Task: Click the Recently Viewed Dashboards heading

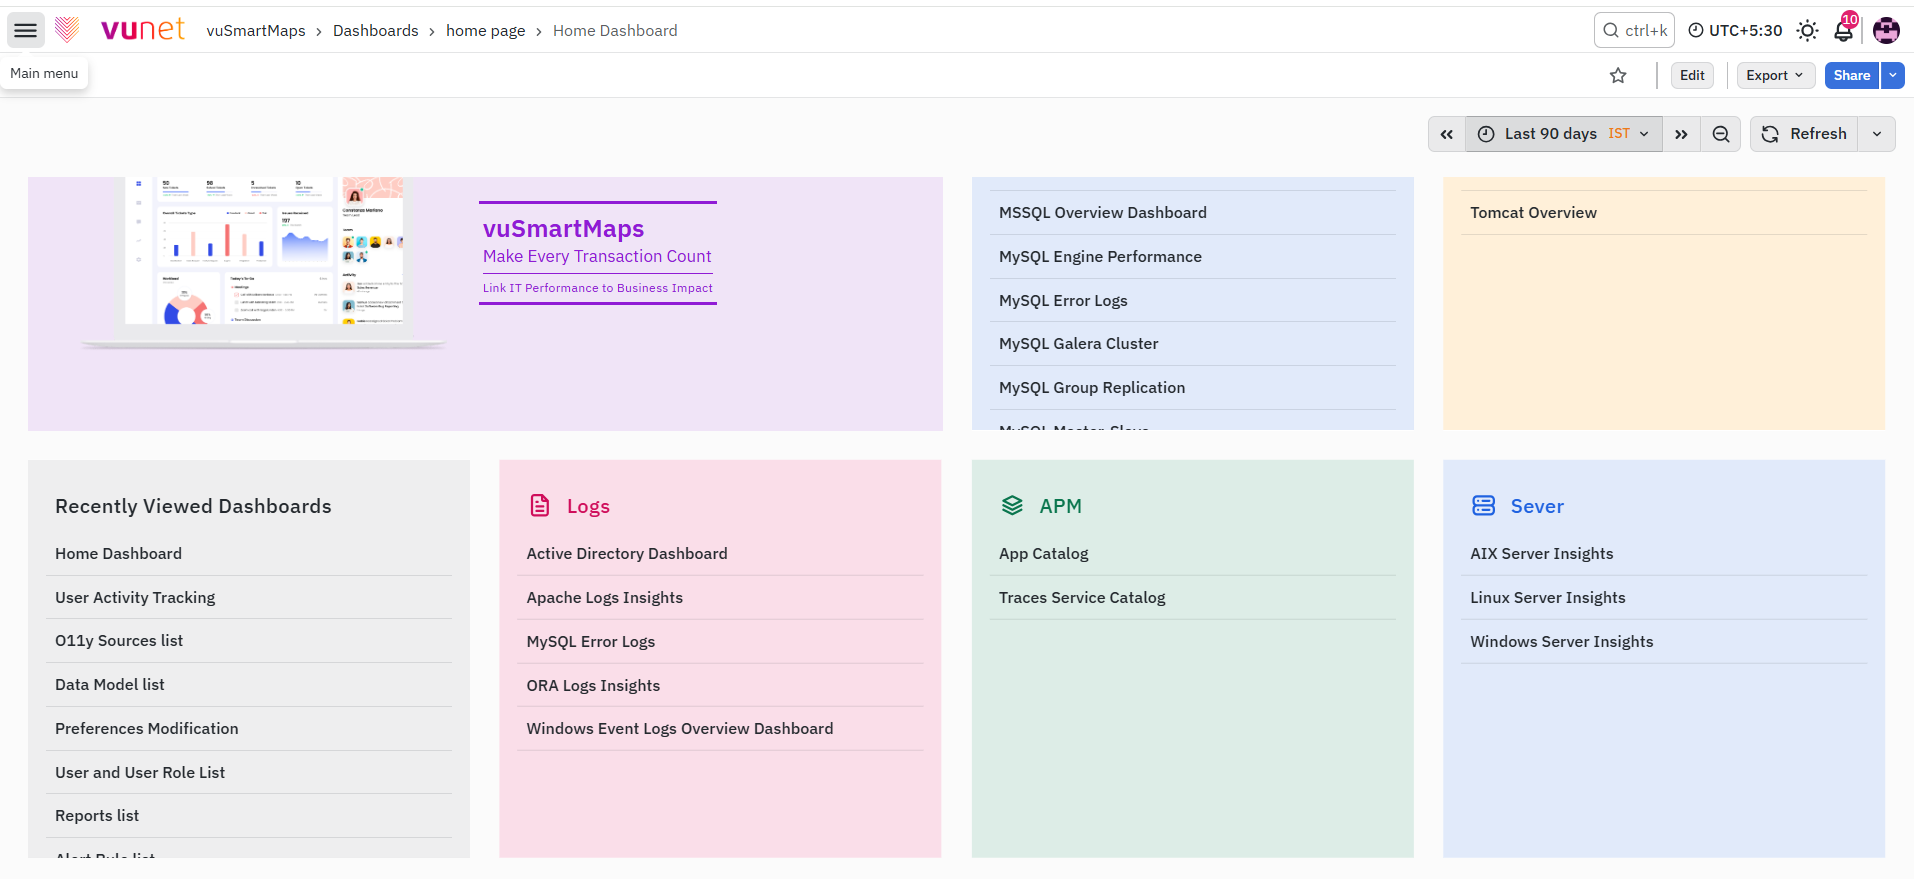Action: [193, 507]
